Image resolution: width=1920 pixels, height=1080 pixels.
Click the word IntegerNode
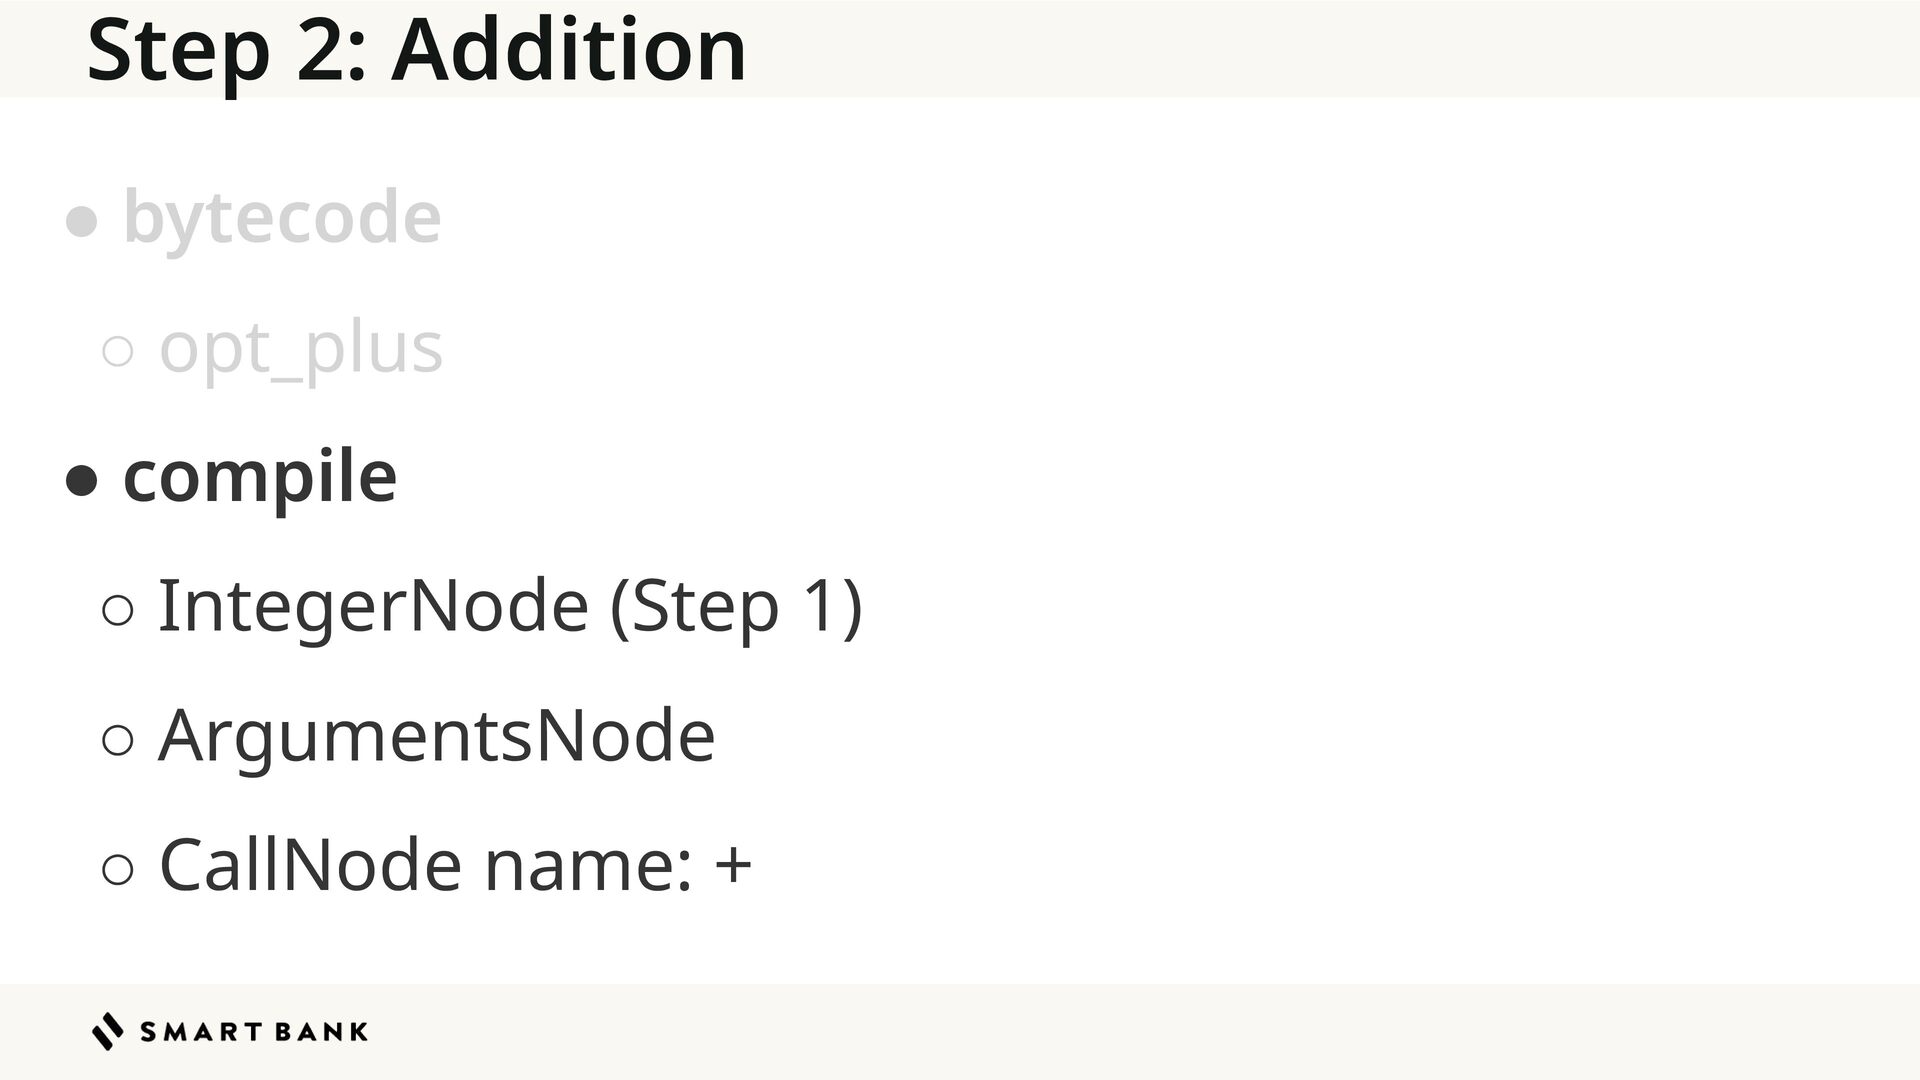point(373,606)
